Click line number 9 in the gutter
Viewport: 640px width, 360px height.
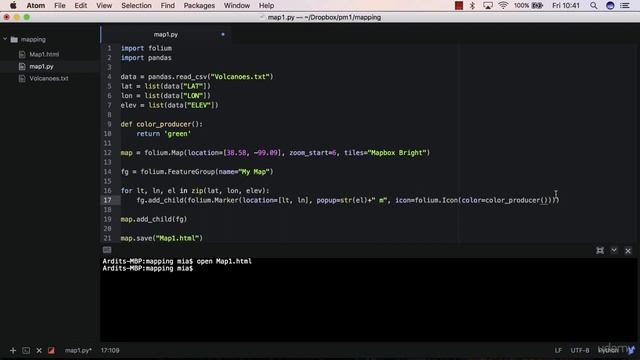point(109,124)
